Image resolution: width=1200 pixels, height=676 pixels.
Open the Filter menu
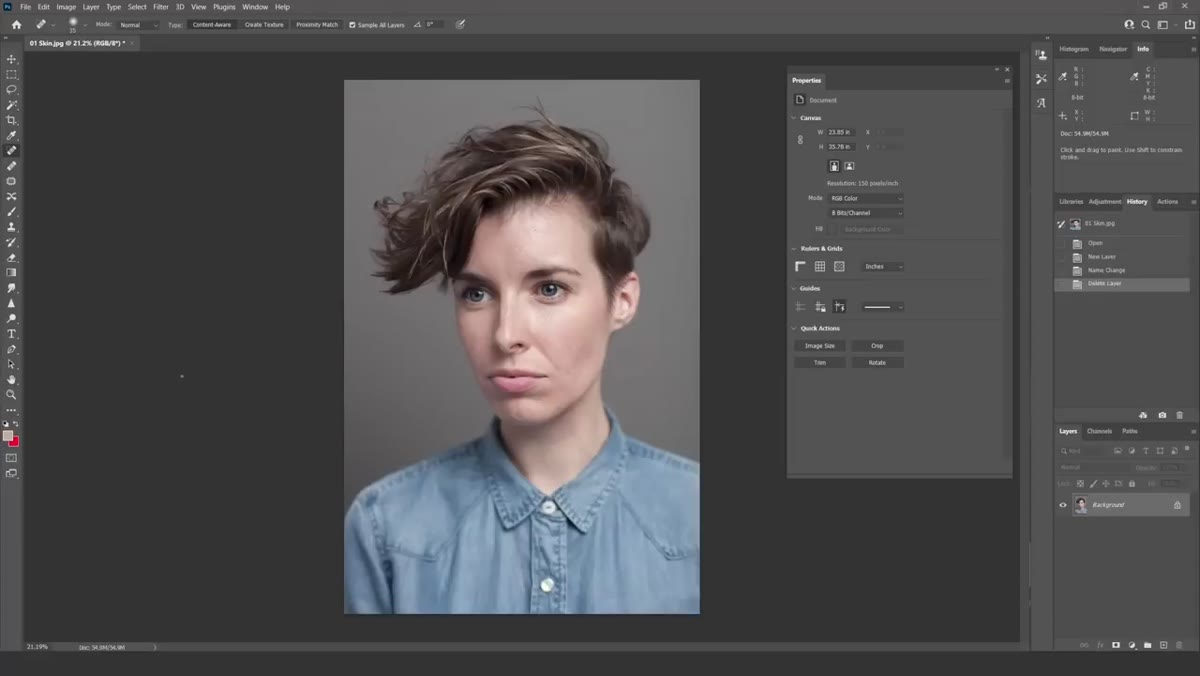[161, 7]
